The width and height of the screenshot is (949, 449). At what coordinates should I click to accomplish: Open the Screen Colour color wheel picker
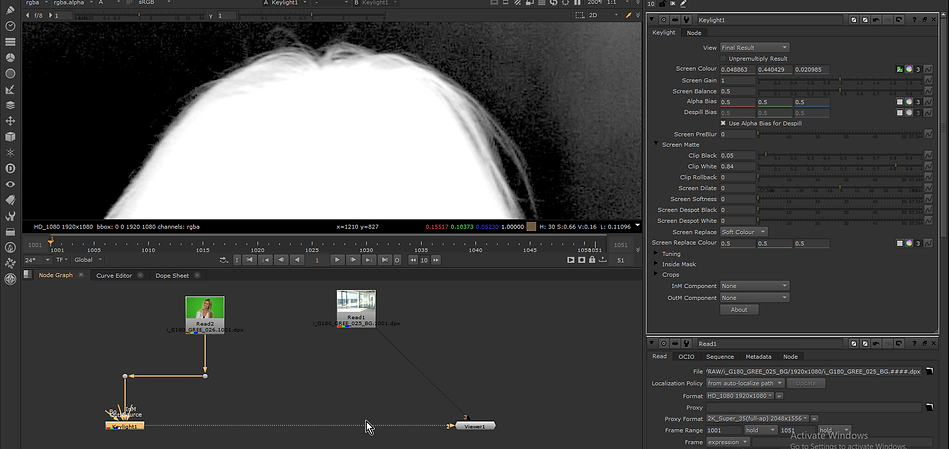click(908, 70)
